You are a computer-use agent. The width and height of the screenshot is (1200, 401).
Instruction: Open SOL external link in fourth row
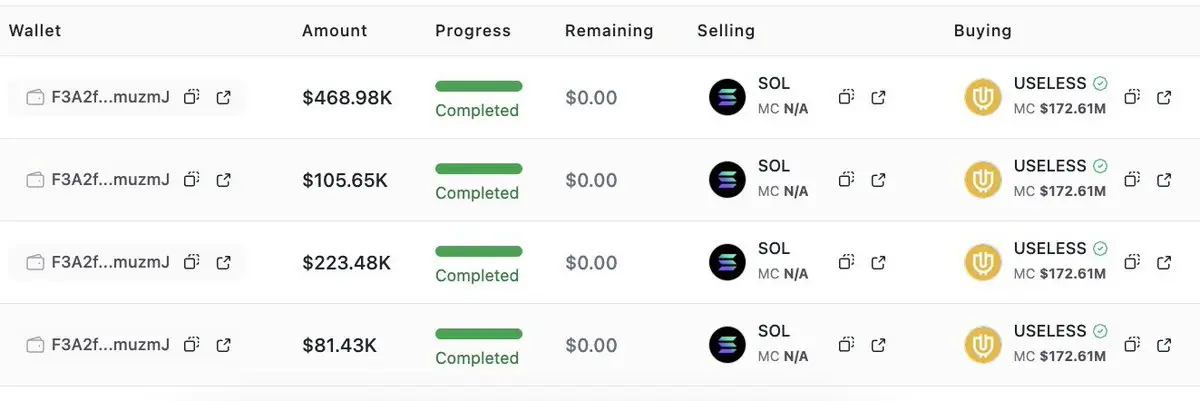(x=878, y=345)
